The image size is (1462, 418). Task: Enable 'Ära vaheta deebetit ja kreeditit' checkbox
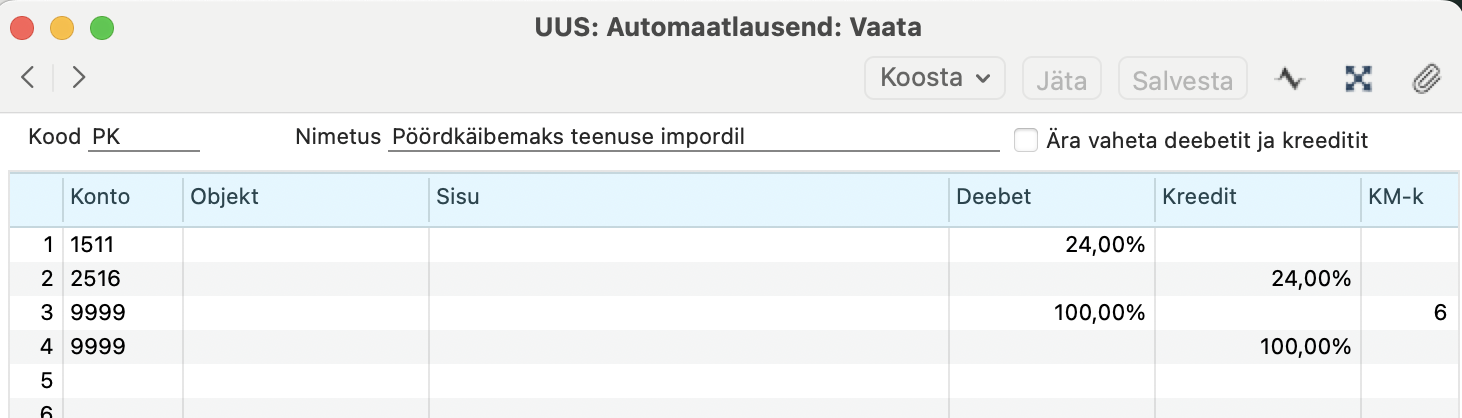pyautogui.click(x=1025, y=140)
